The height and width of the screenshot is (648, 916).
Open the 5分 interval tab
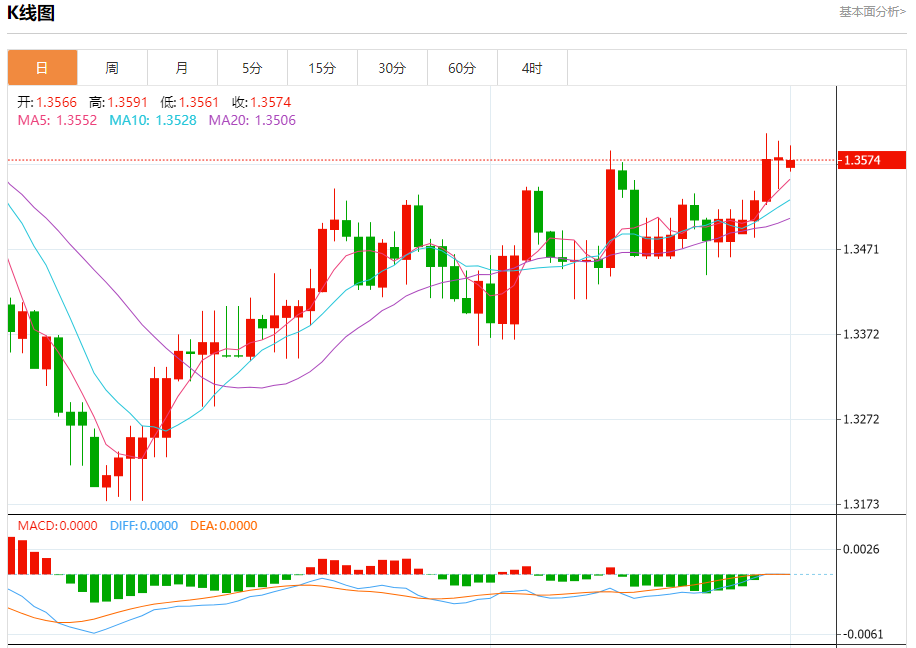pyautogui.click(x=252, y=68)
